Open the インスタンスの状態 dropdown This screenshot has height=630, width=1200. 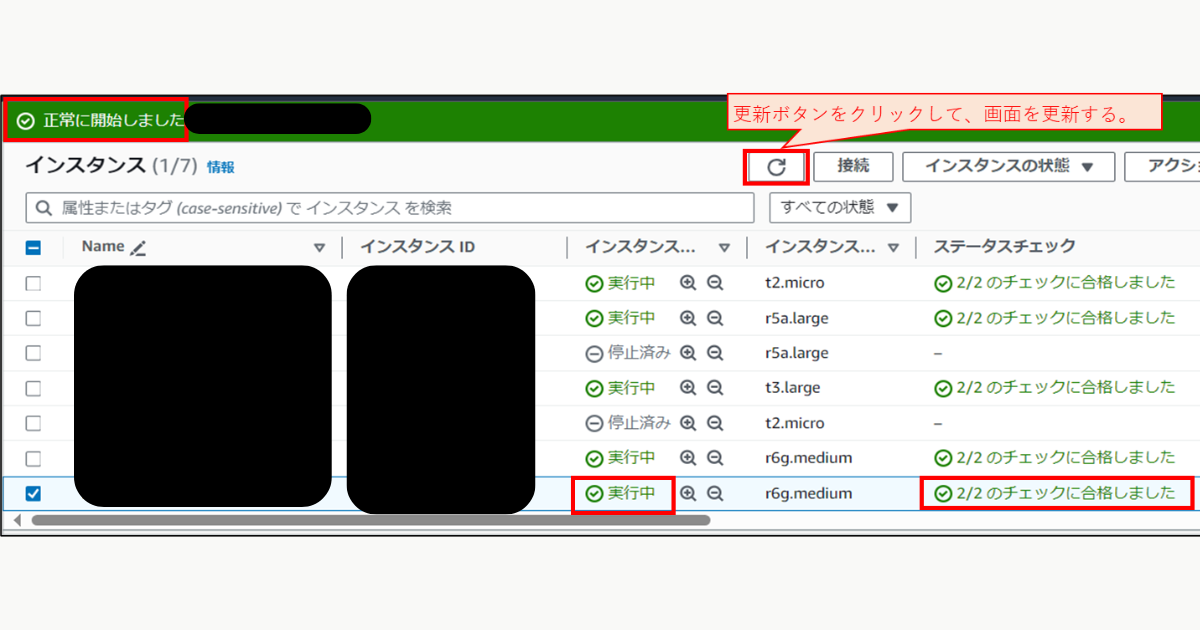click(1008, 166)
